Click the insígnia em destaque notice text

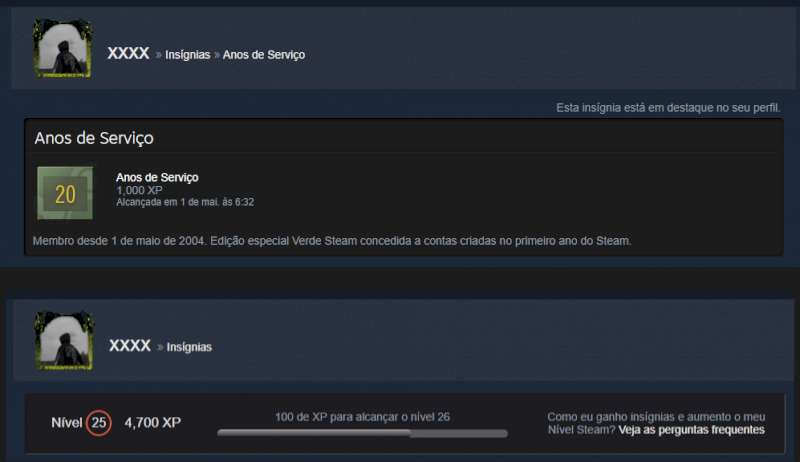click(x=668, y=108)
